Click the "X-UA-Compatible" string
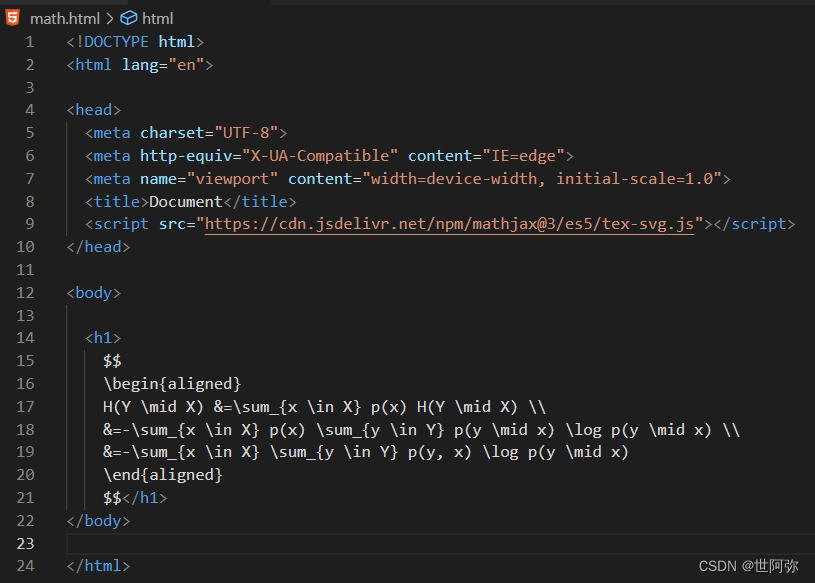The height and width of the screenshot is (583, 815). (x=320, y=156)
